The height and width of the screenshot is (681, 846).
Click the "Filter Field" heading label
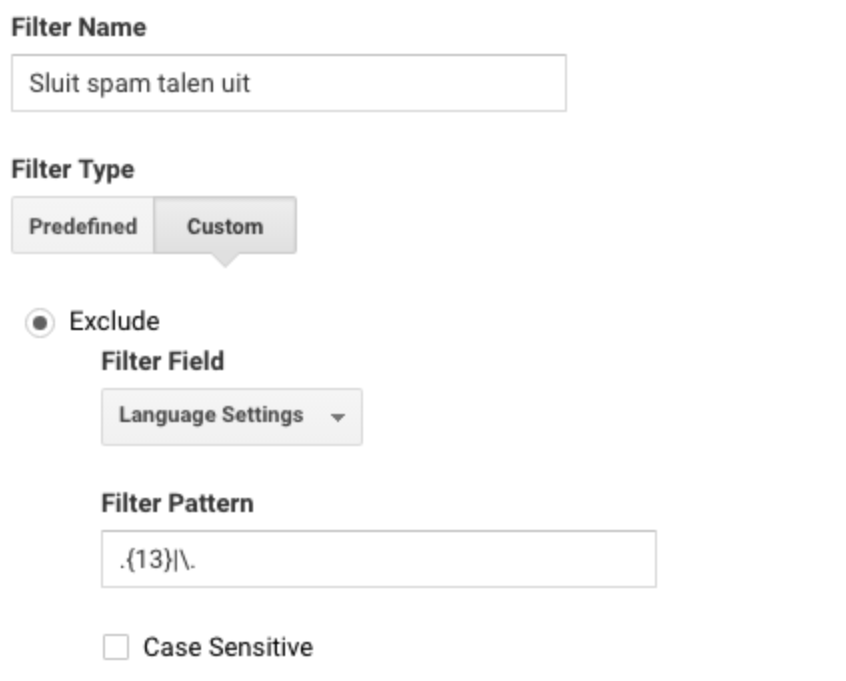point(162,361)
